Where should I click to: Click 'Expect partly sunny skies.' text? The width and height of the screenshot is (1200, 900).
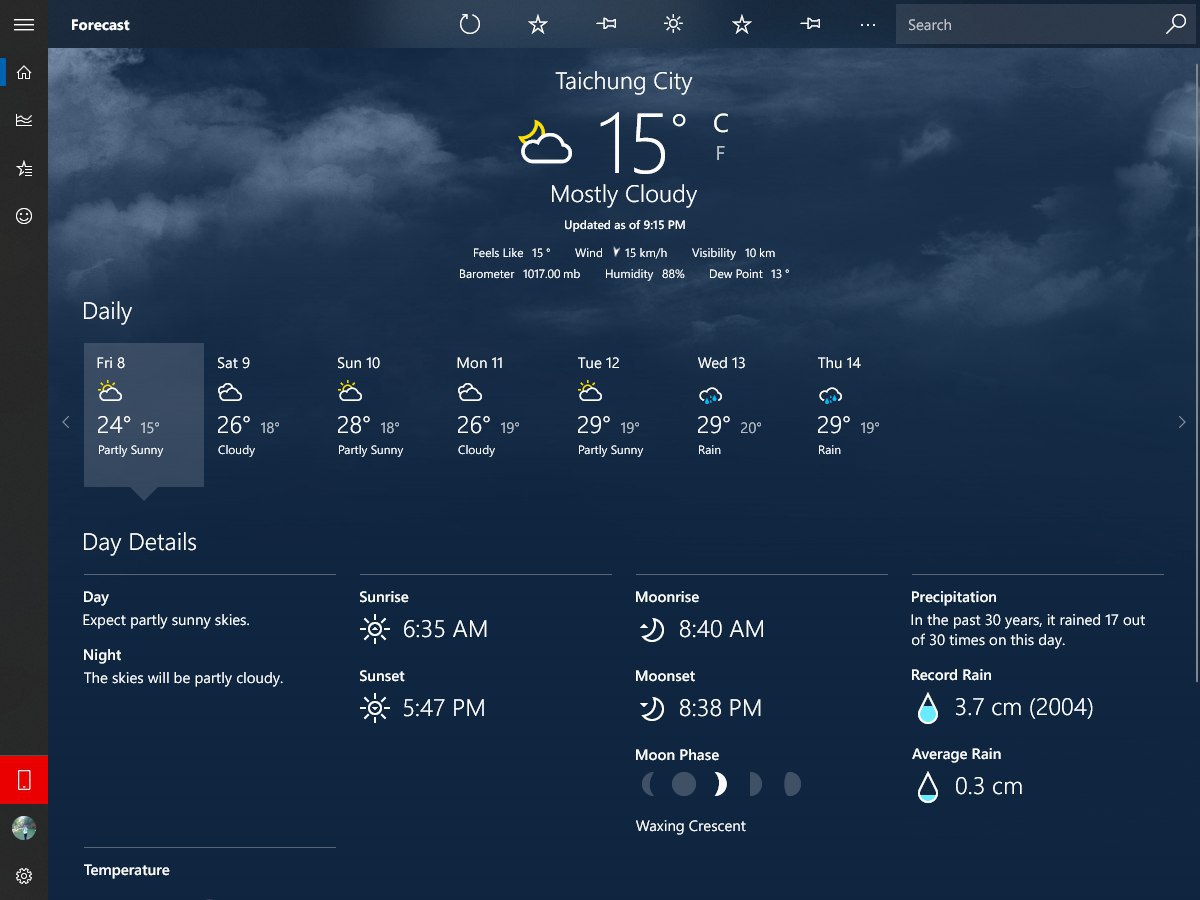tap(166, 620)
